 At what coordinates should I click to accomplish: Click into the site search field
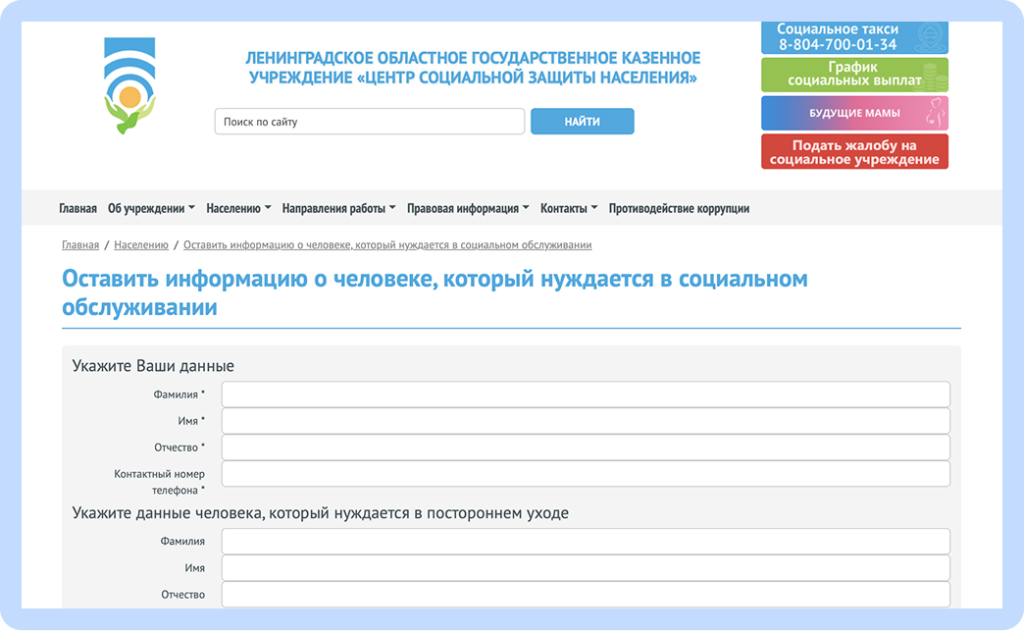[x=370, y=121]
